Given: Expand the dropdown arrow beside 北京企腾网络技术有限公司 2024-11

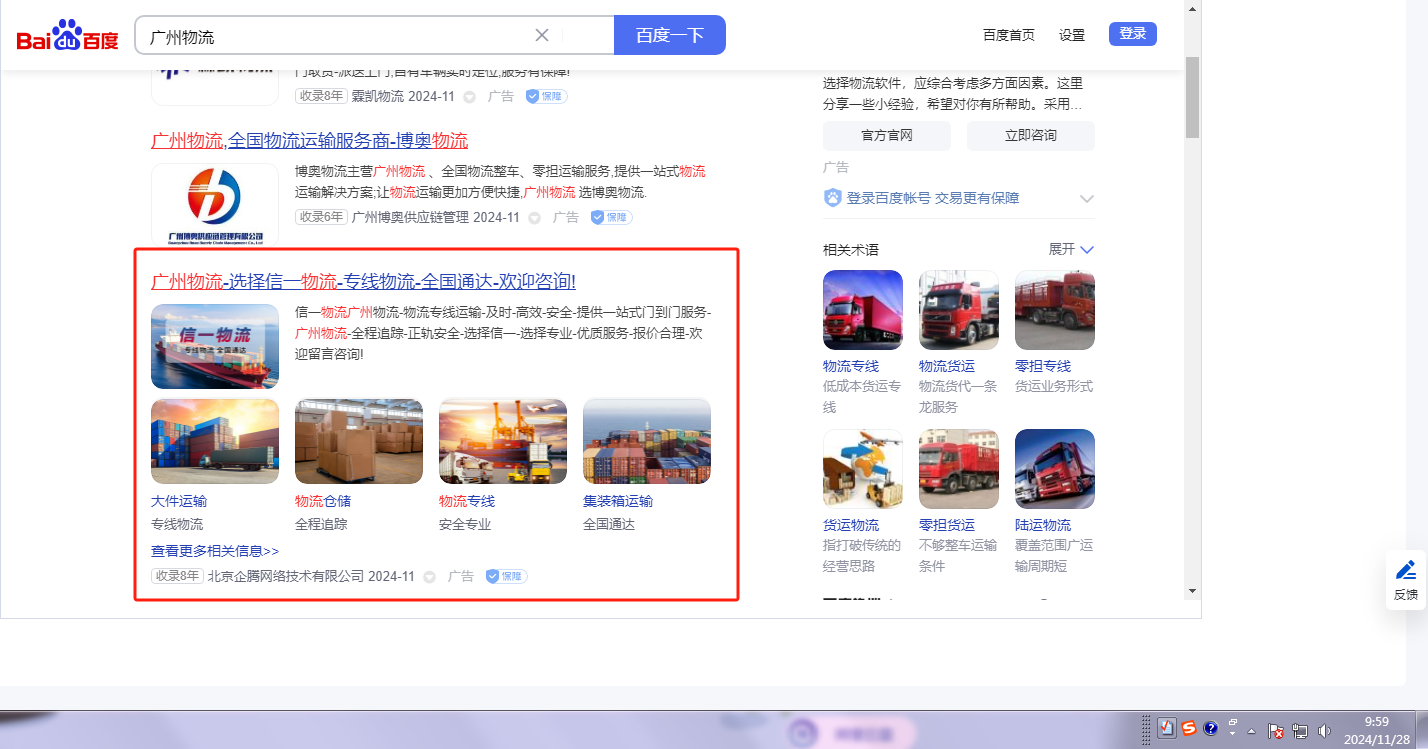Looking at the screenshot, I should coord(429,577).
